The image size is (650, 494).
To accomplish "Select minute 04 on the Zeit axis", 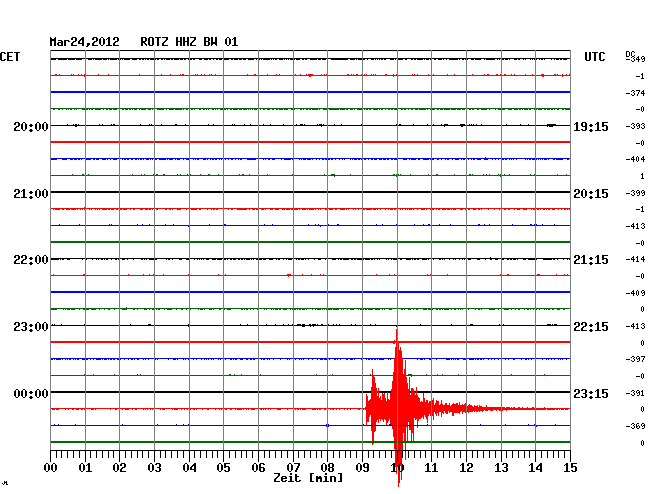I will (x=189, y=468).
